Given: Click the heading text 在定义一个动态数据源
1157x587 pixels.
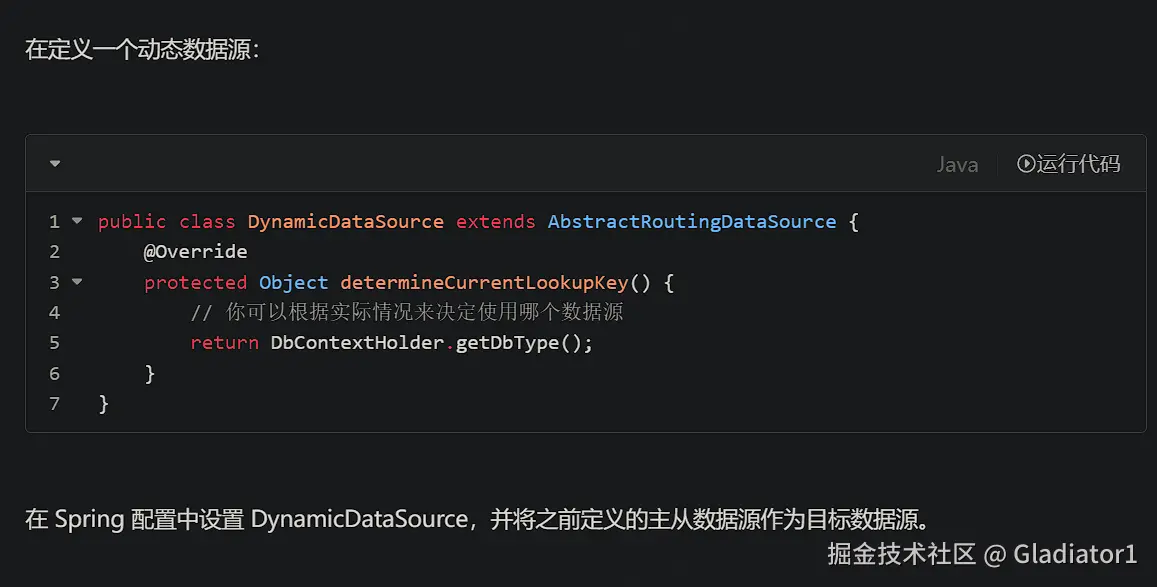Looking at the screenshot, I should (142, 49).
